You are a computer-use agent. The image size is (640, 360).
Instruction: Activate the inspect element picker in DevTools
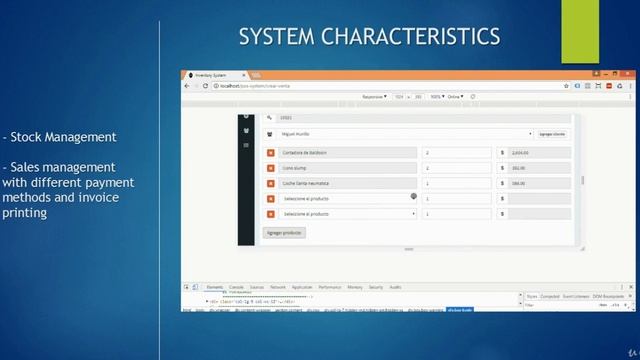point(187,287)
